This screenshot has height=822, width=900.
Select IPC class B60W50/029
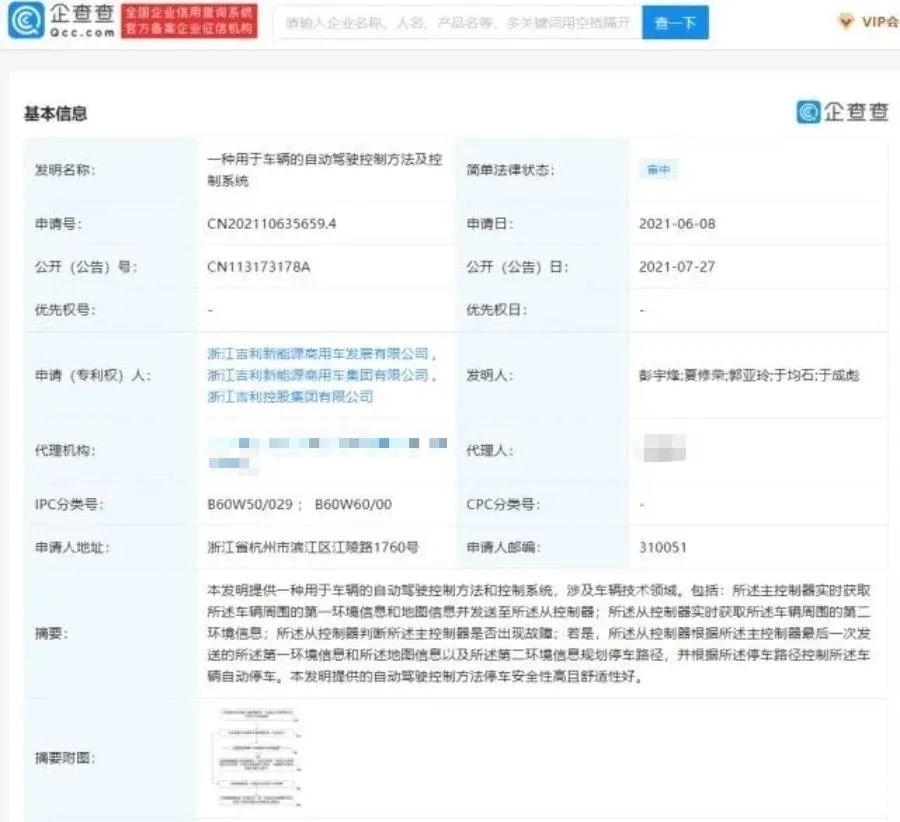coord(250,505)
